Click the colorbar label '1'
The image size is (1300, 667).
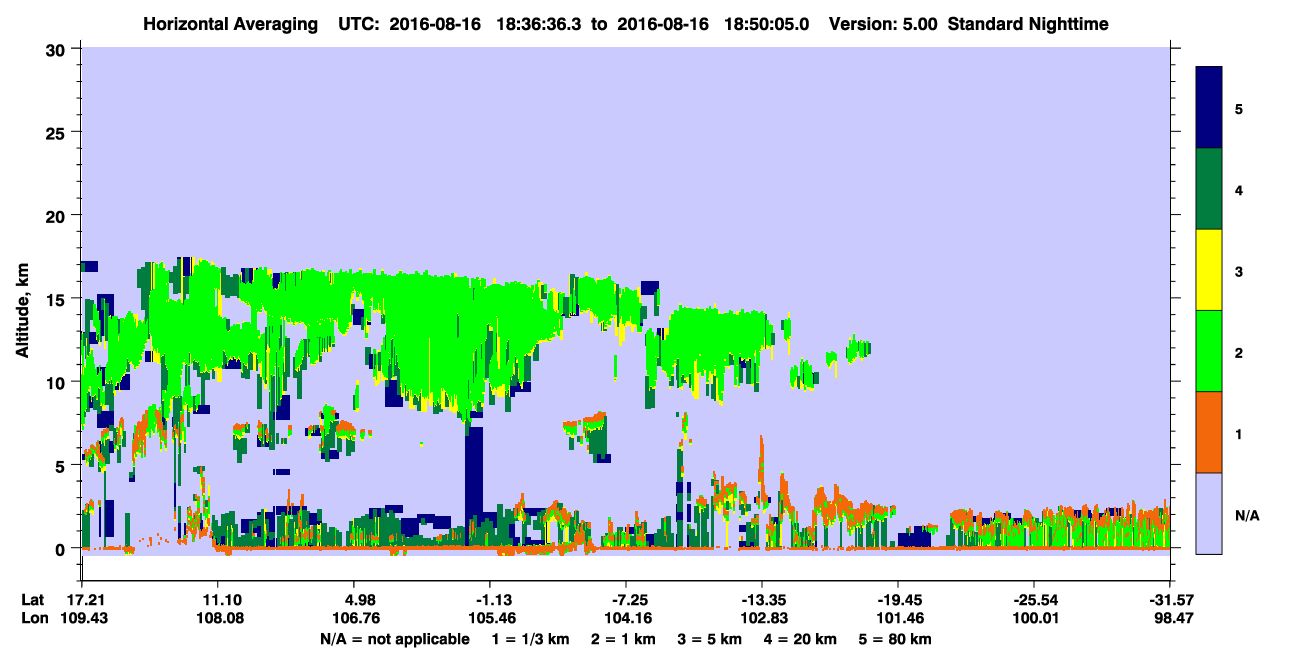(x=1239, y=434)
